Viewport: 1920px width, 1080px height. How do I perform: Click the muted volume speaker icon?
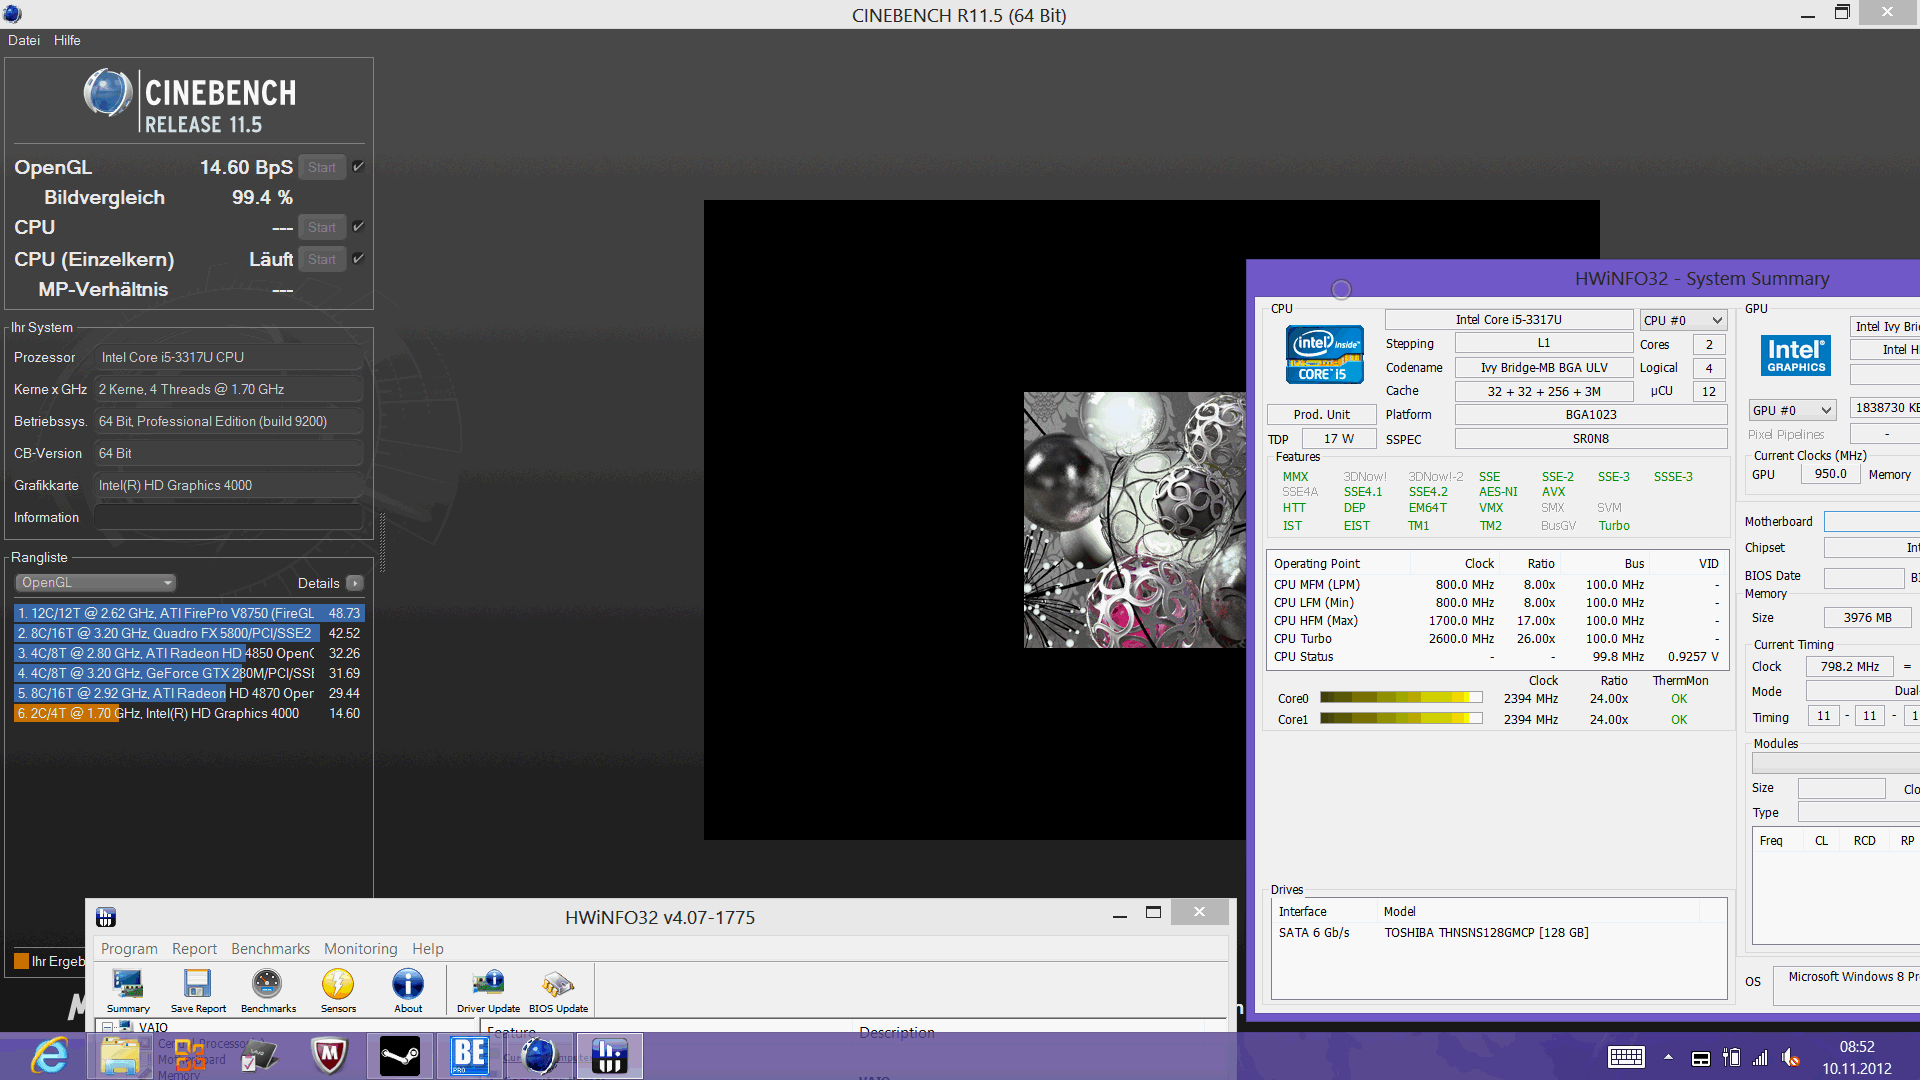pos(1791,1058)
